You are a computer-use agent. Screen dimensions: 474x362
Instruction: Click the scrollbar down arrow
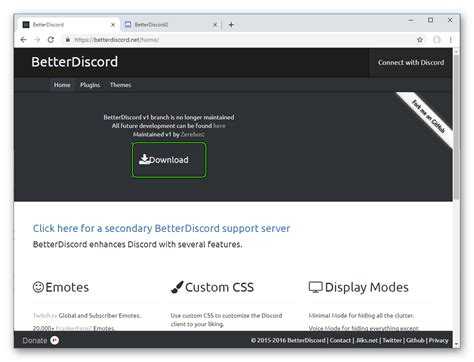click(x=456, y=344)
